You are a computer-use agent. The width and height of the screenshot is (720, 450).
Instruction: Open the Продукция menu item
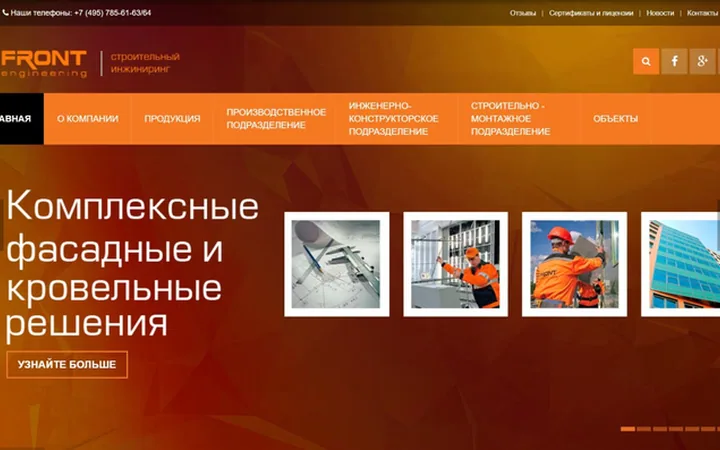click(x=172, y=118)
